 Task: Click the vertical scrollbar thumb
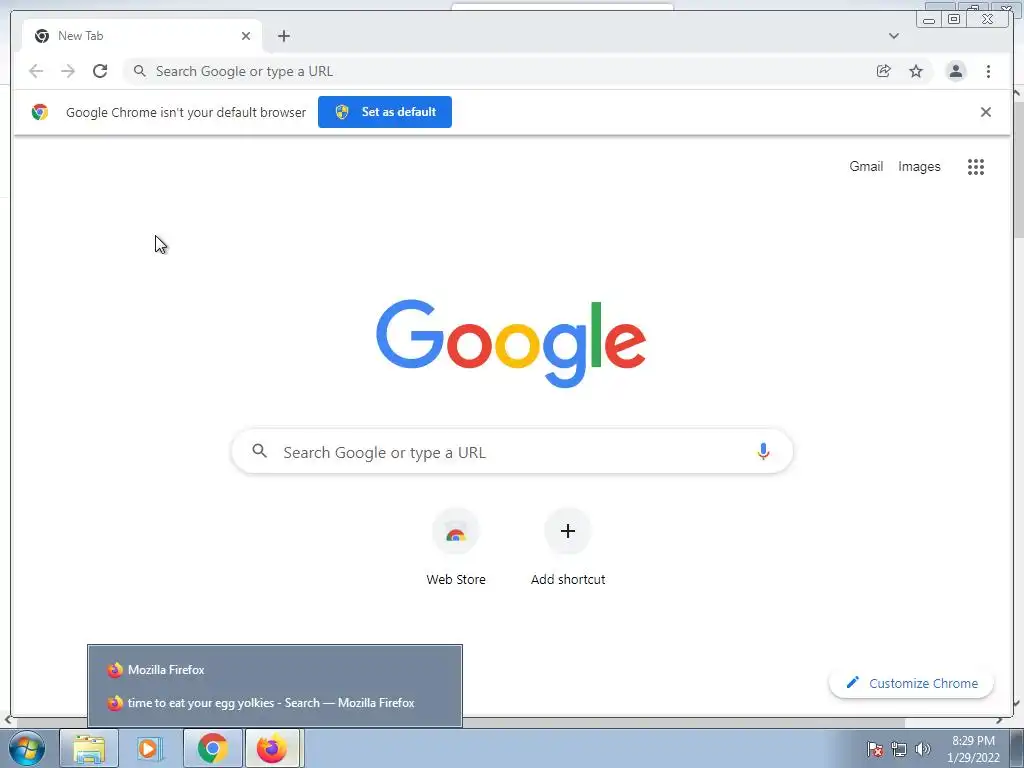point(1017,168)
